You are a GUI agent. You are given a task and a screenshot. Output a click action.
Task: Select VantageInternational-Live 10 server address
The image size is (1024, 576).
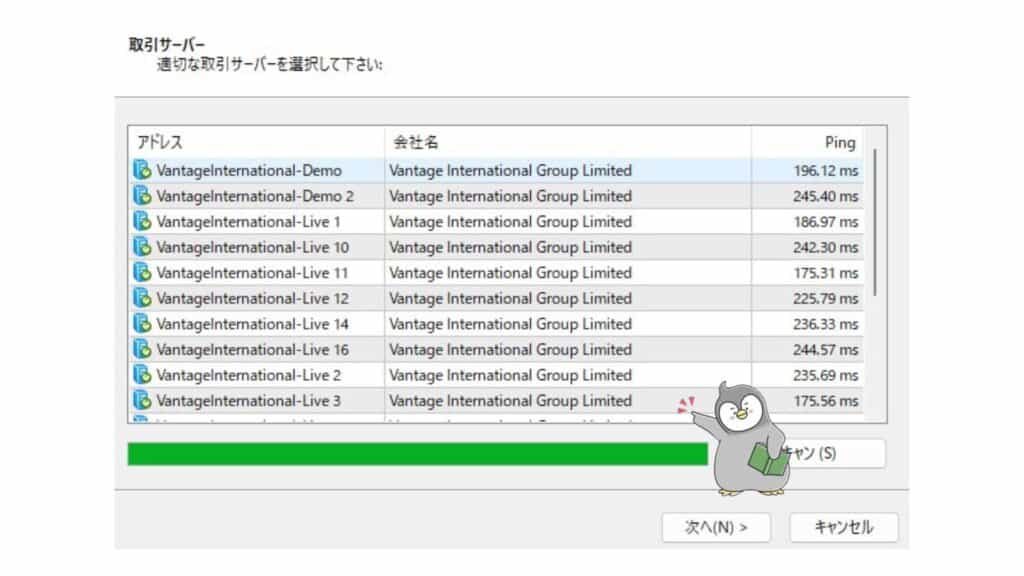(x=252, y=247)
